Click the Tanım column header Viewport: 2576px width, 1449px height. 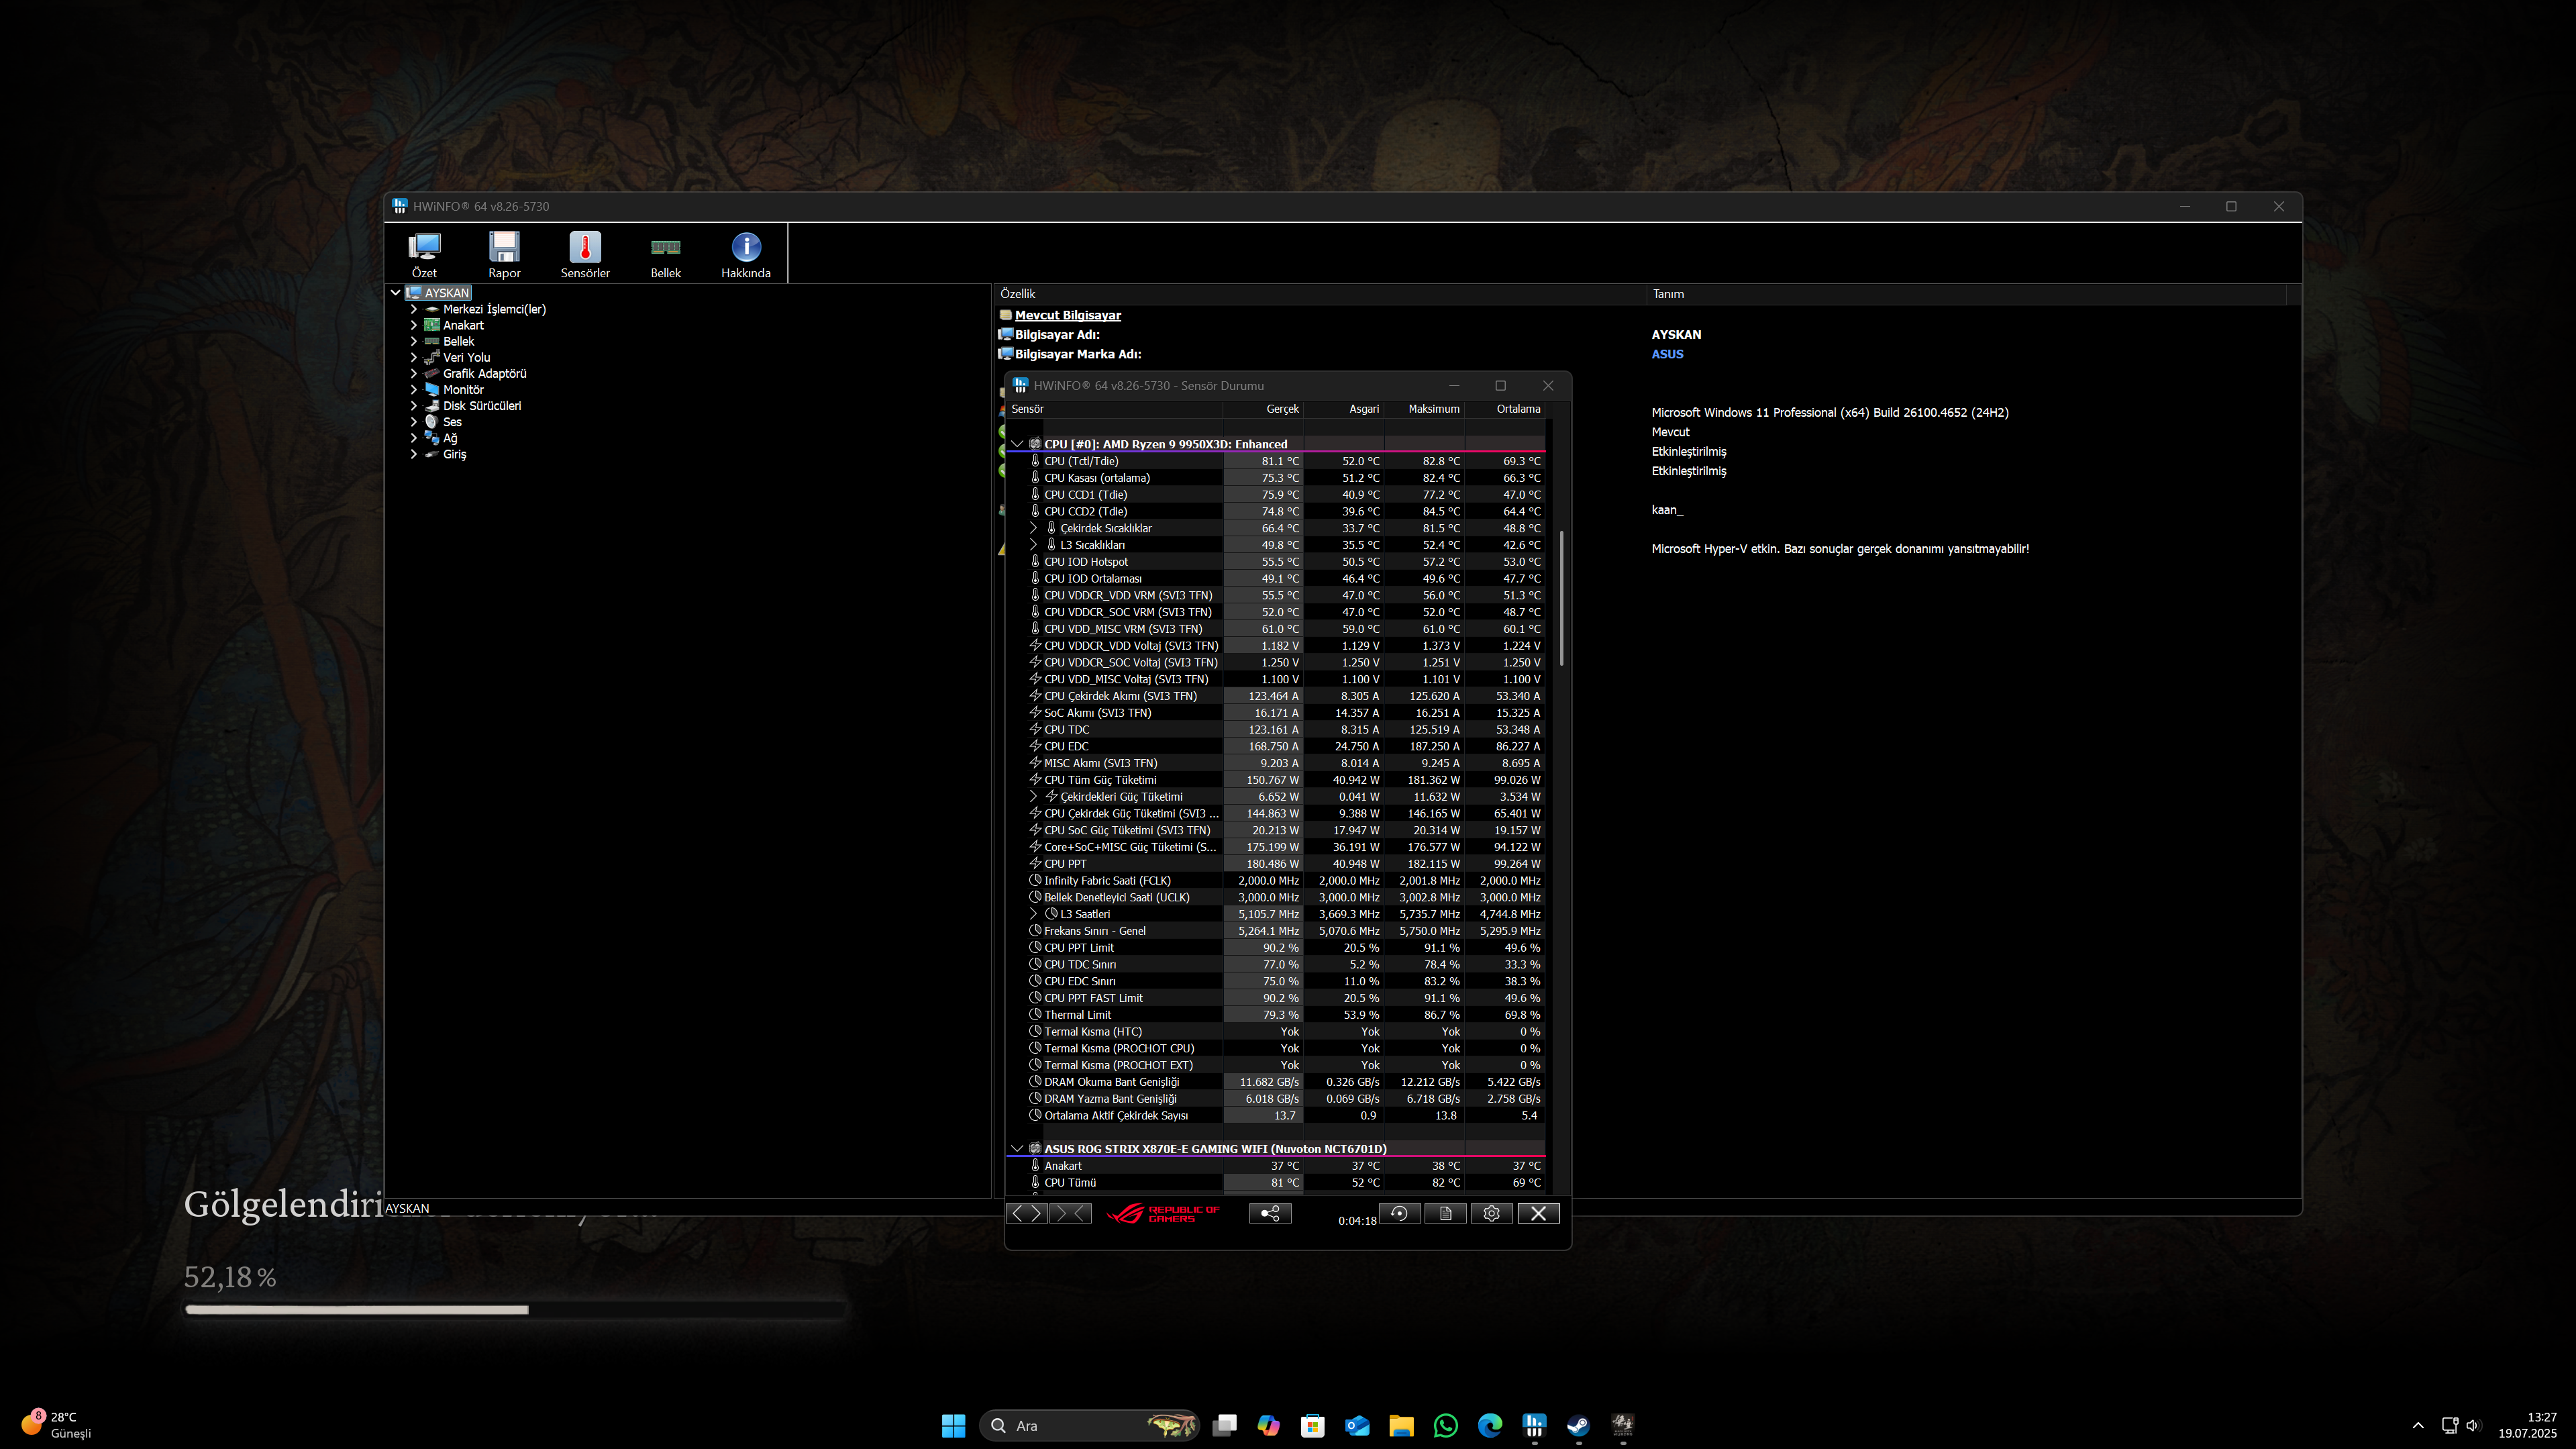click(x=1966, y=294)
